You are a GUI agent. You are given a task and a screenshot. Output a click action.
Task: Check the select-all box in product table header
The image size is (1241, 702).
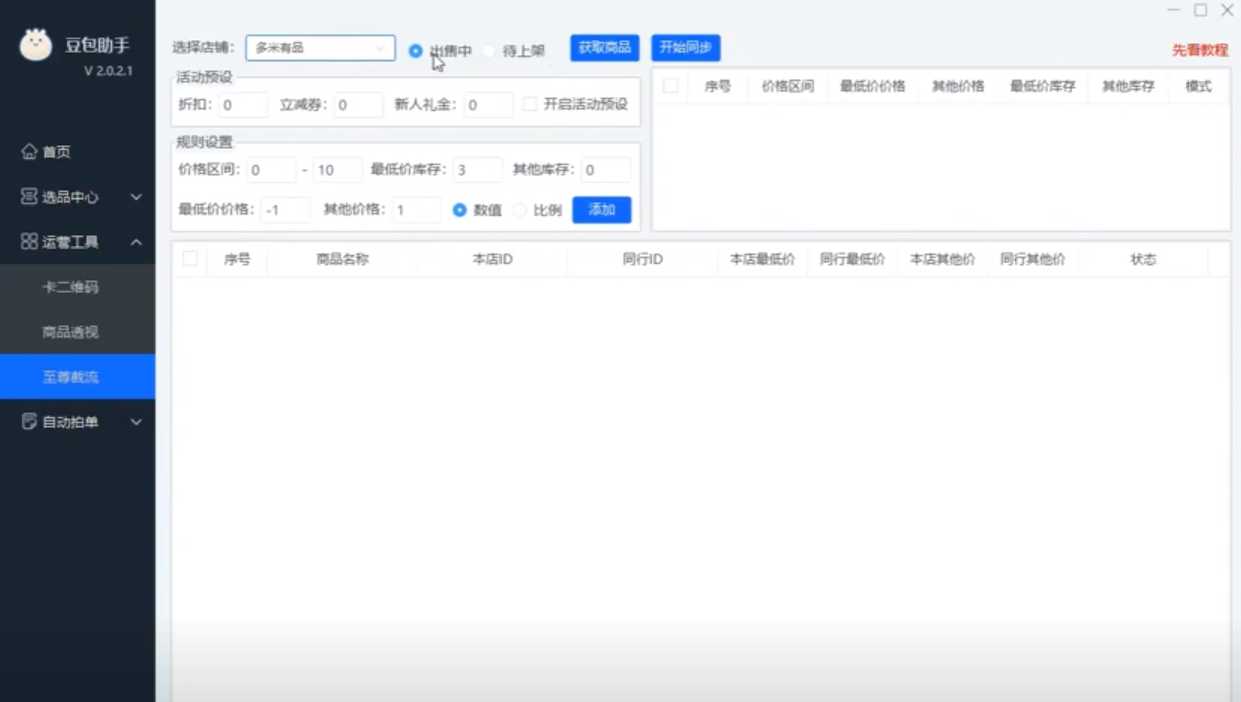tap(190, 259)
